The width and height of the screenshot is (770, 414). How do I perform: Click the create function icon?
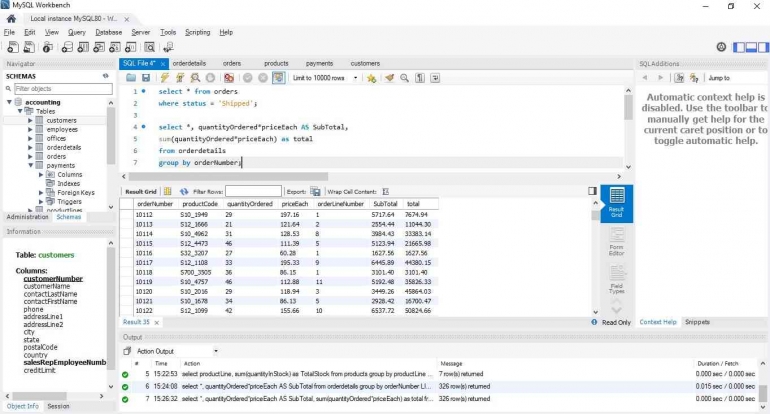[x=130, y=47]
